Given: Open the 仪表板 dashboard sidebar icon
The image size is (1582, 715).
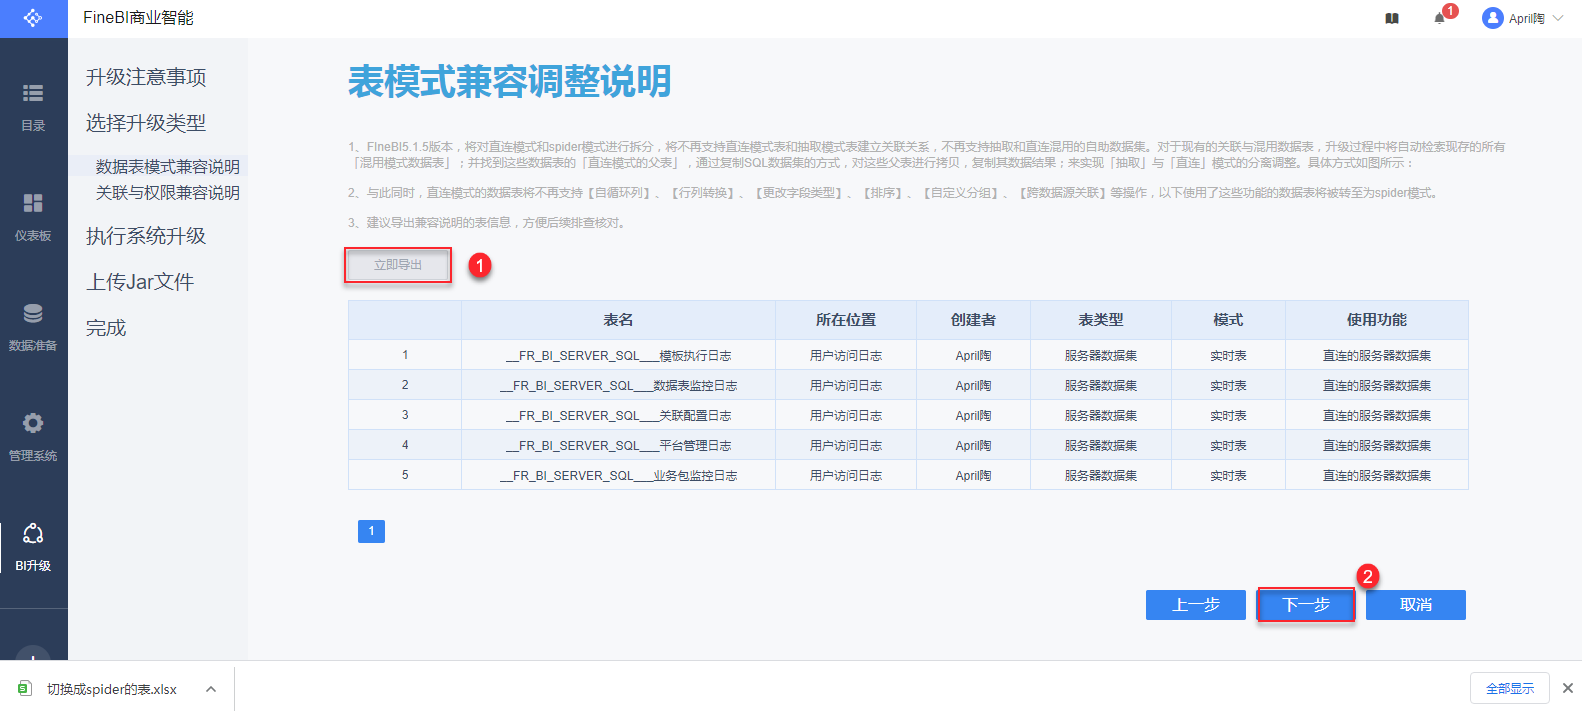Looking at the screenshot, I should pyautogui.click(x=33, y=203).
